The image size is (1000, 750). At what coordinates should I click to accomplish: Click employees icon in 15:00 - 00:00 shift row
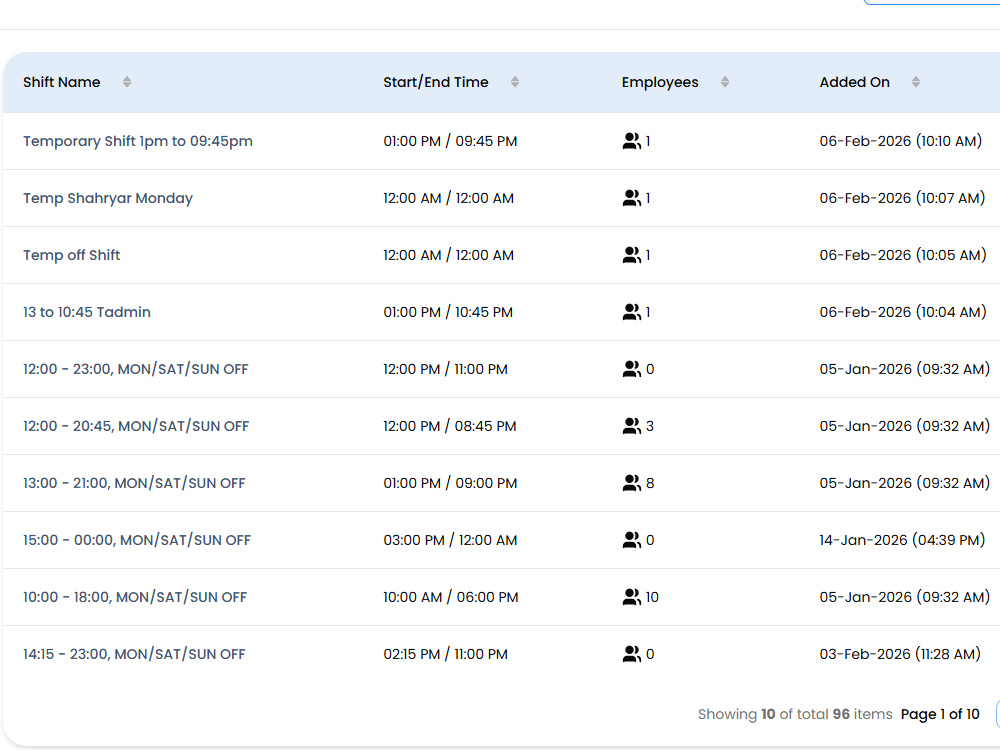pos(631,540)
